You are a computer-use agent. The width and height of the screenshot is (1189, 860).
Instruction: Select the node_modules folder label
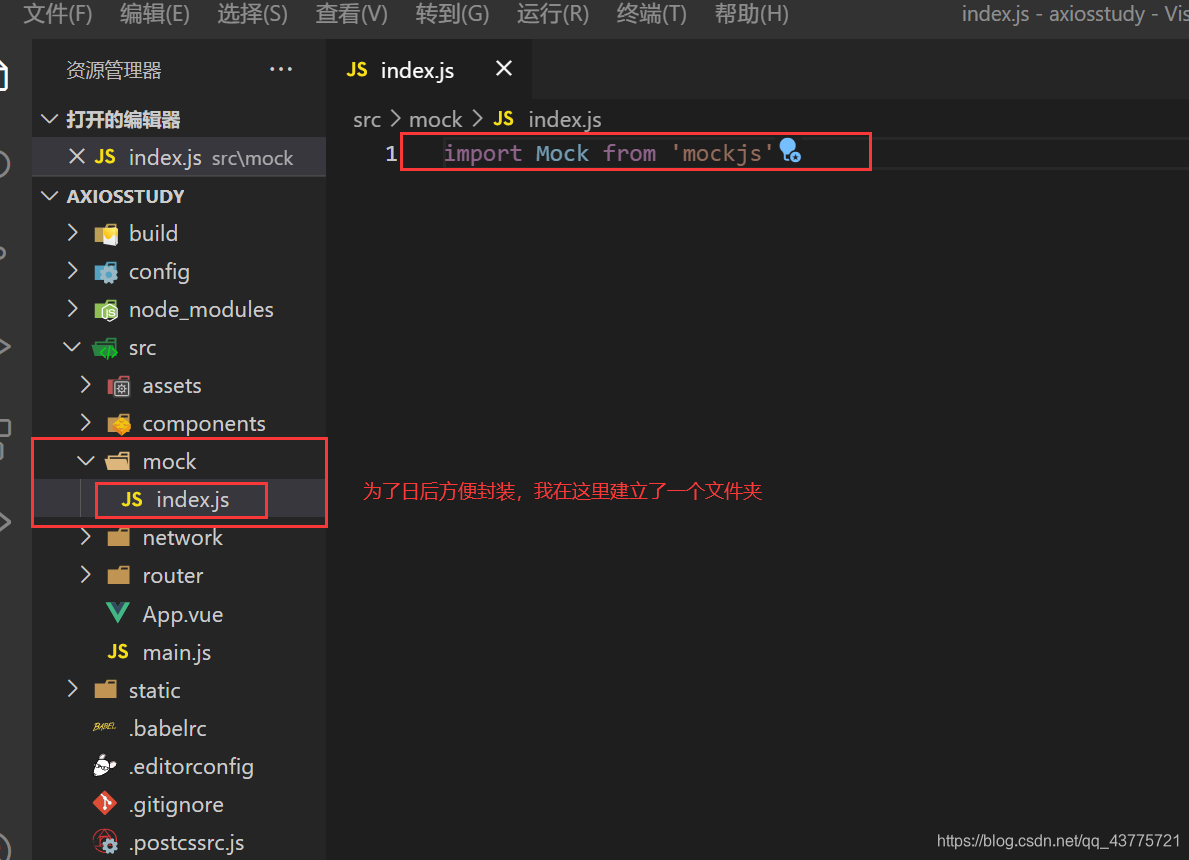click(201, 309)
